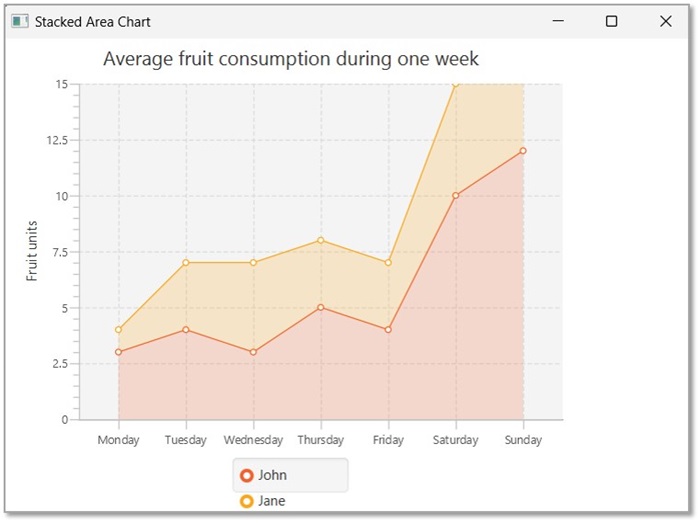Click Jane's Friday data point

388,263
